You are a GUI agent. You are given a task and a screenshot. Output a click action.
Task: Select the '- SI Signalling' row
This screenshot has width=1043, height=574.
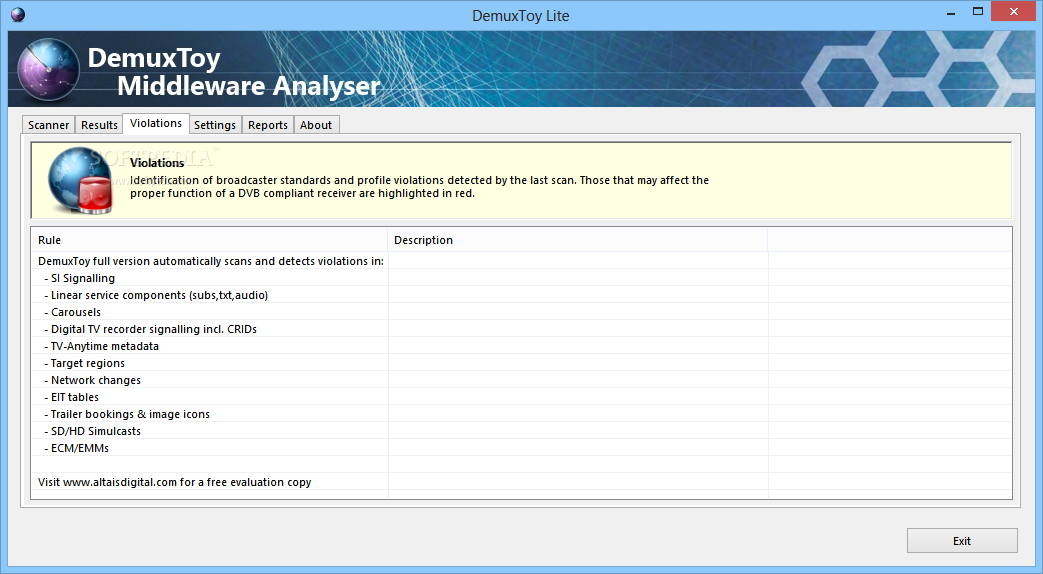522,278
